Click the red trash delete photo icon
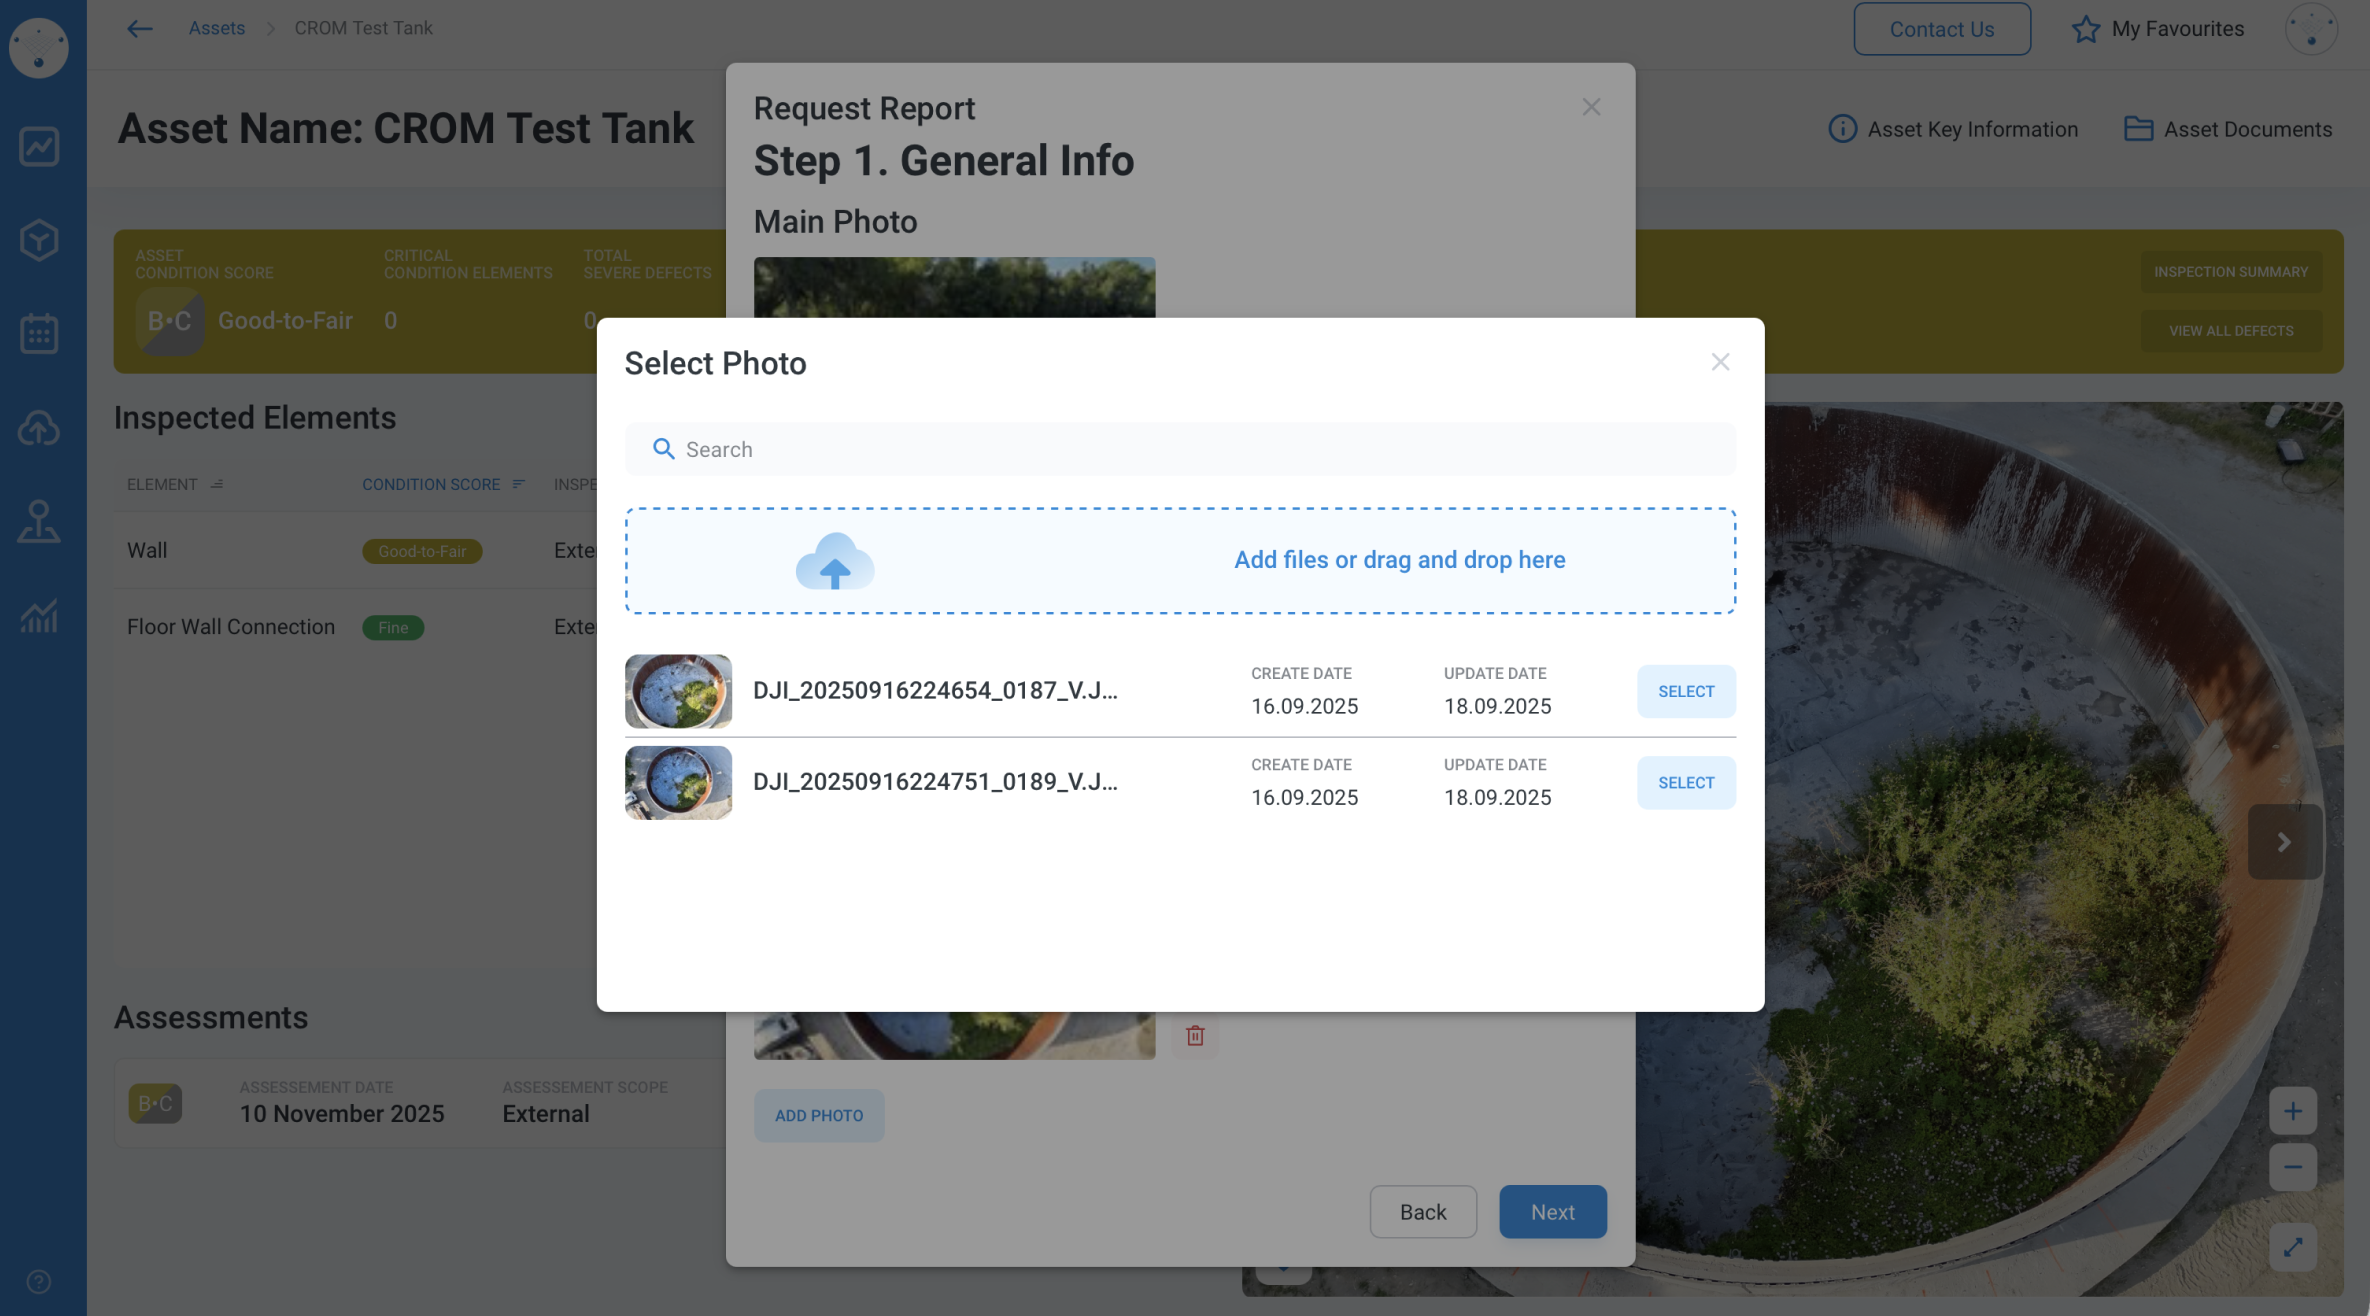The width and height of the screenshot is (2370, 1316). click(1195, 1036)
